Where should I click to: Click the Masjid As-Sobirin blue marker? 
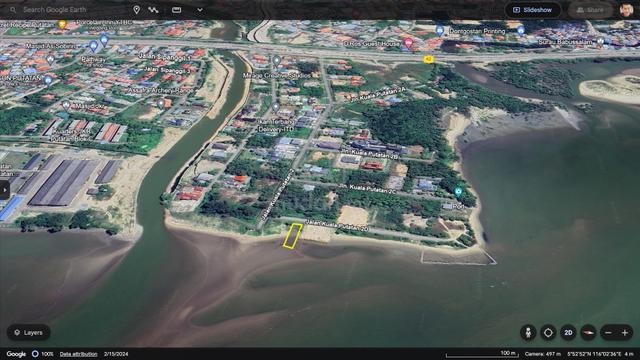point(93,46)
